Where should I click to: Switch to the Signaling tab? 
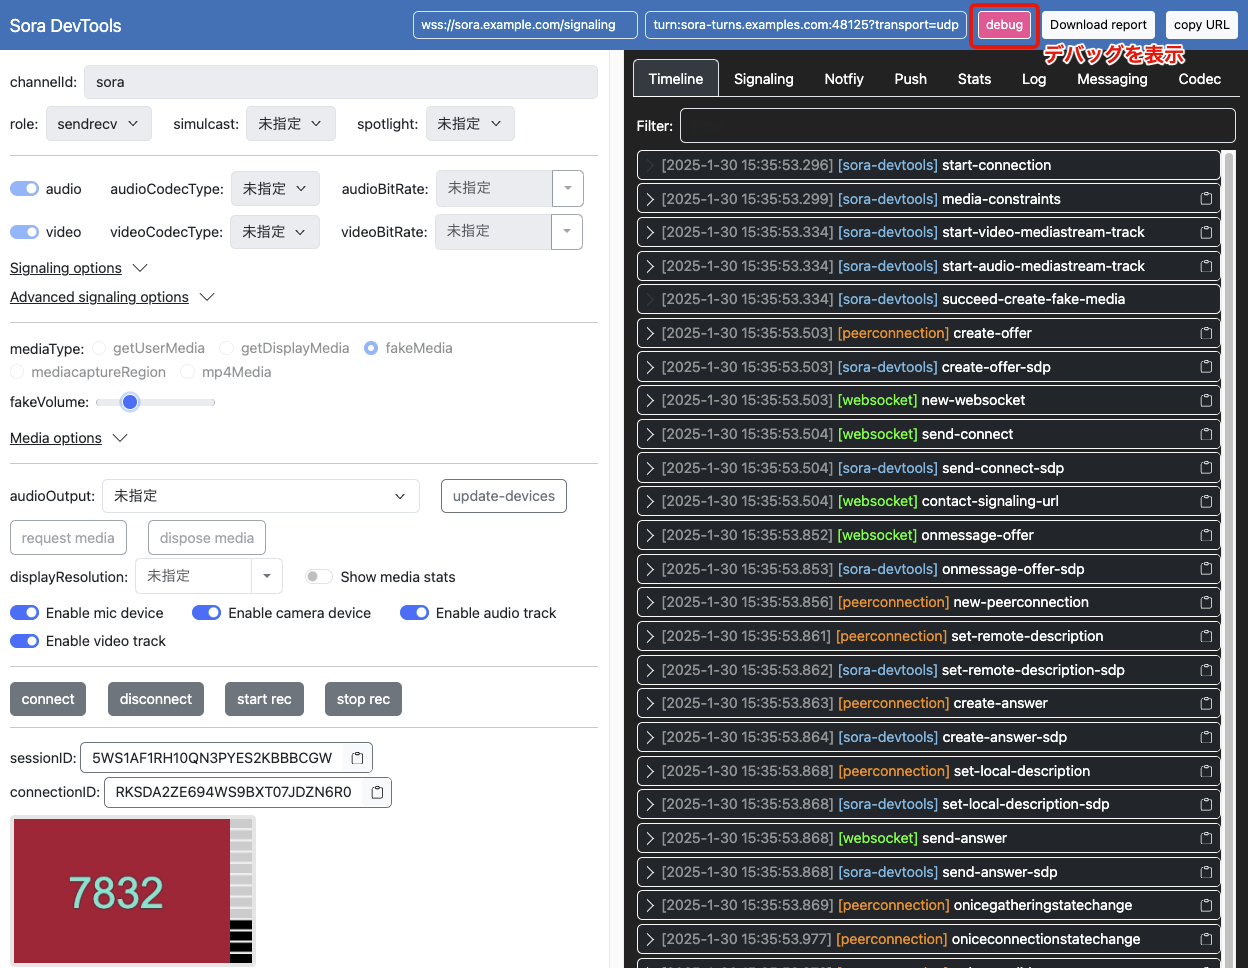pos(763,78)
